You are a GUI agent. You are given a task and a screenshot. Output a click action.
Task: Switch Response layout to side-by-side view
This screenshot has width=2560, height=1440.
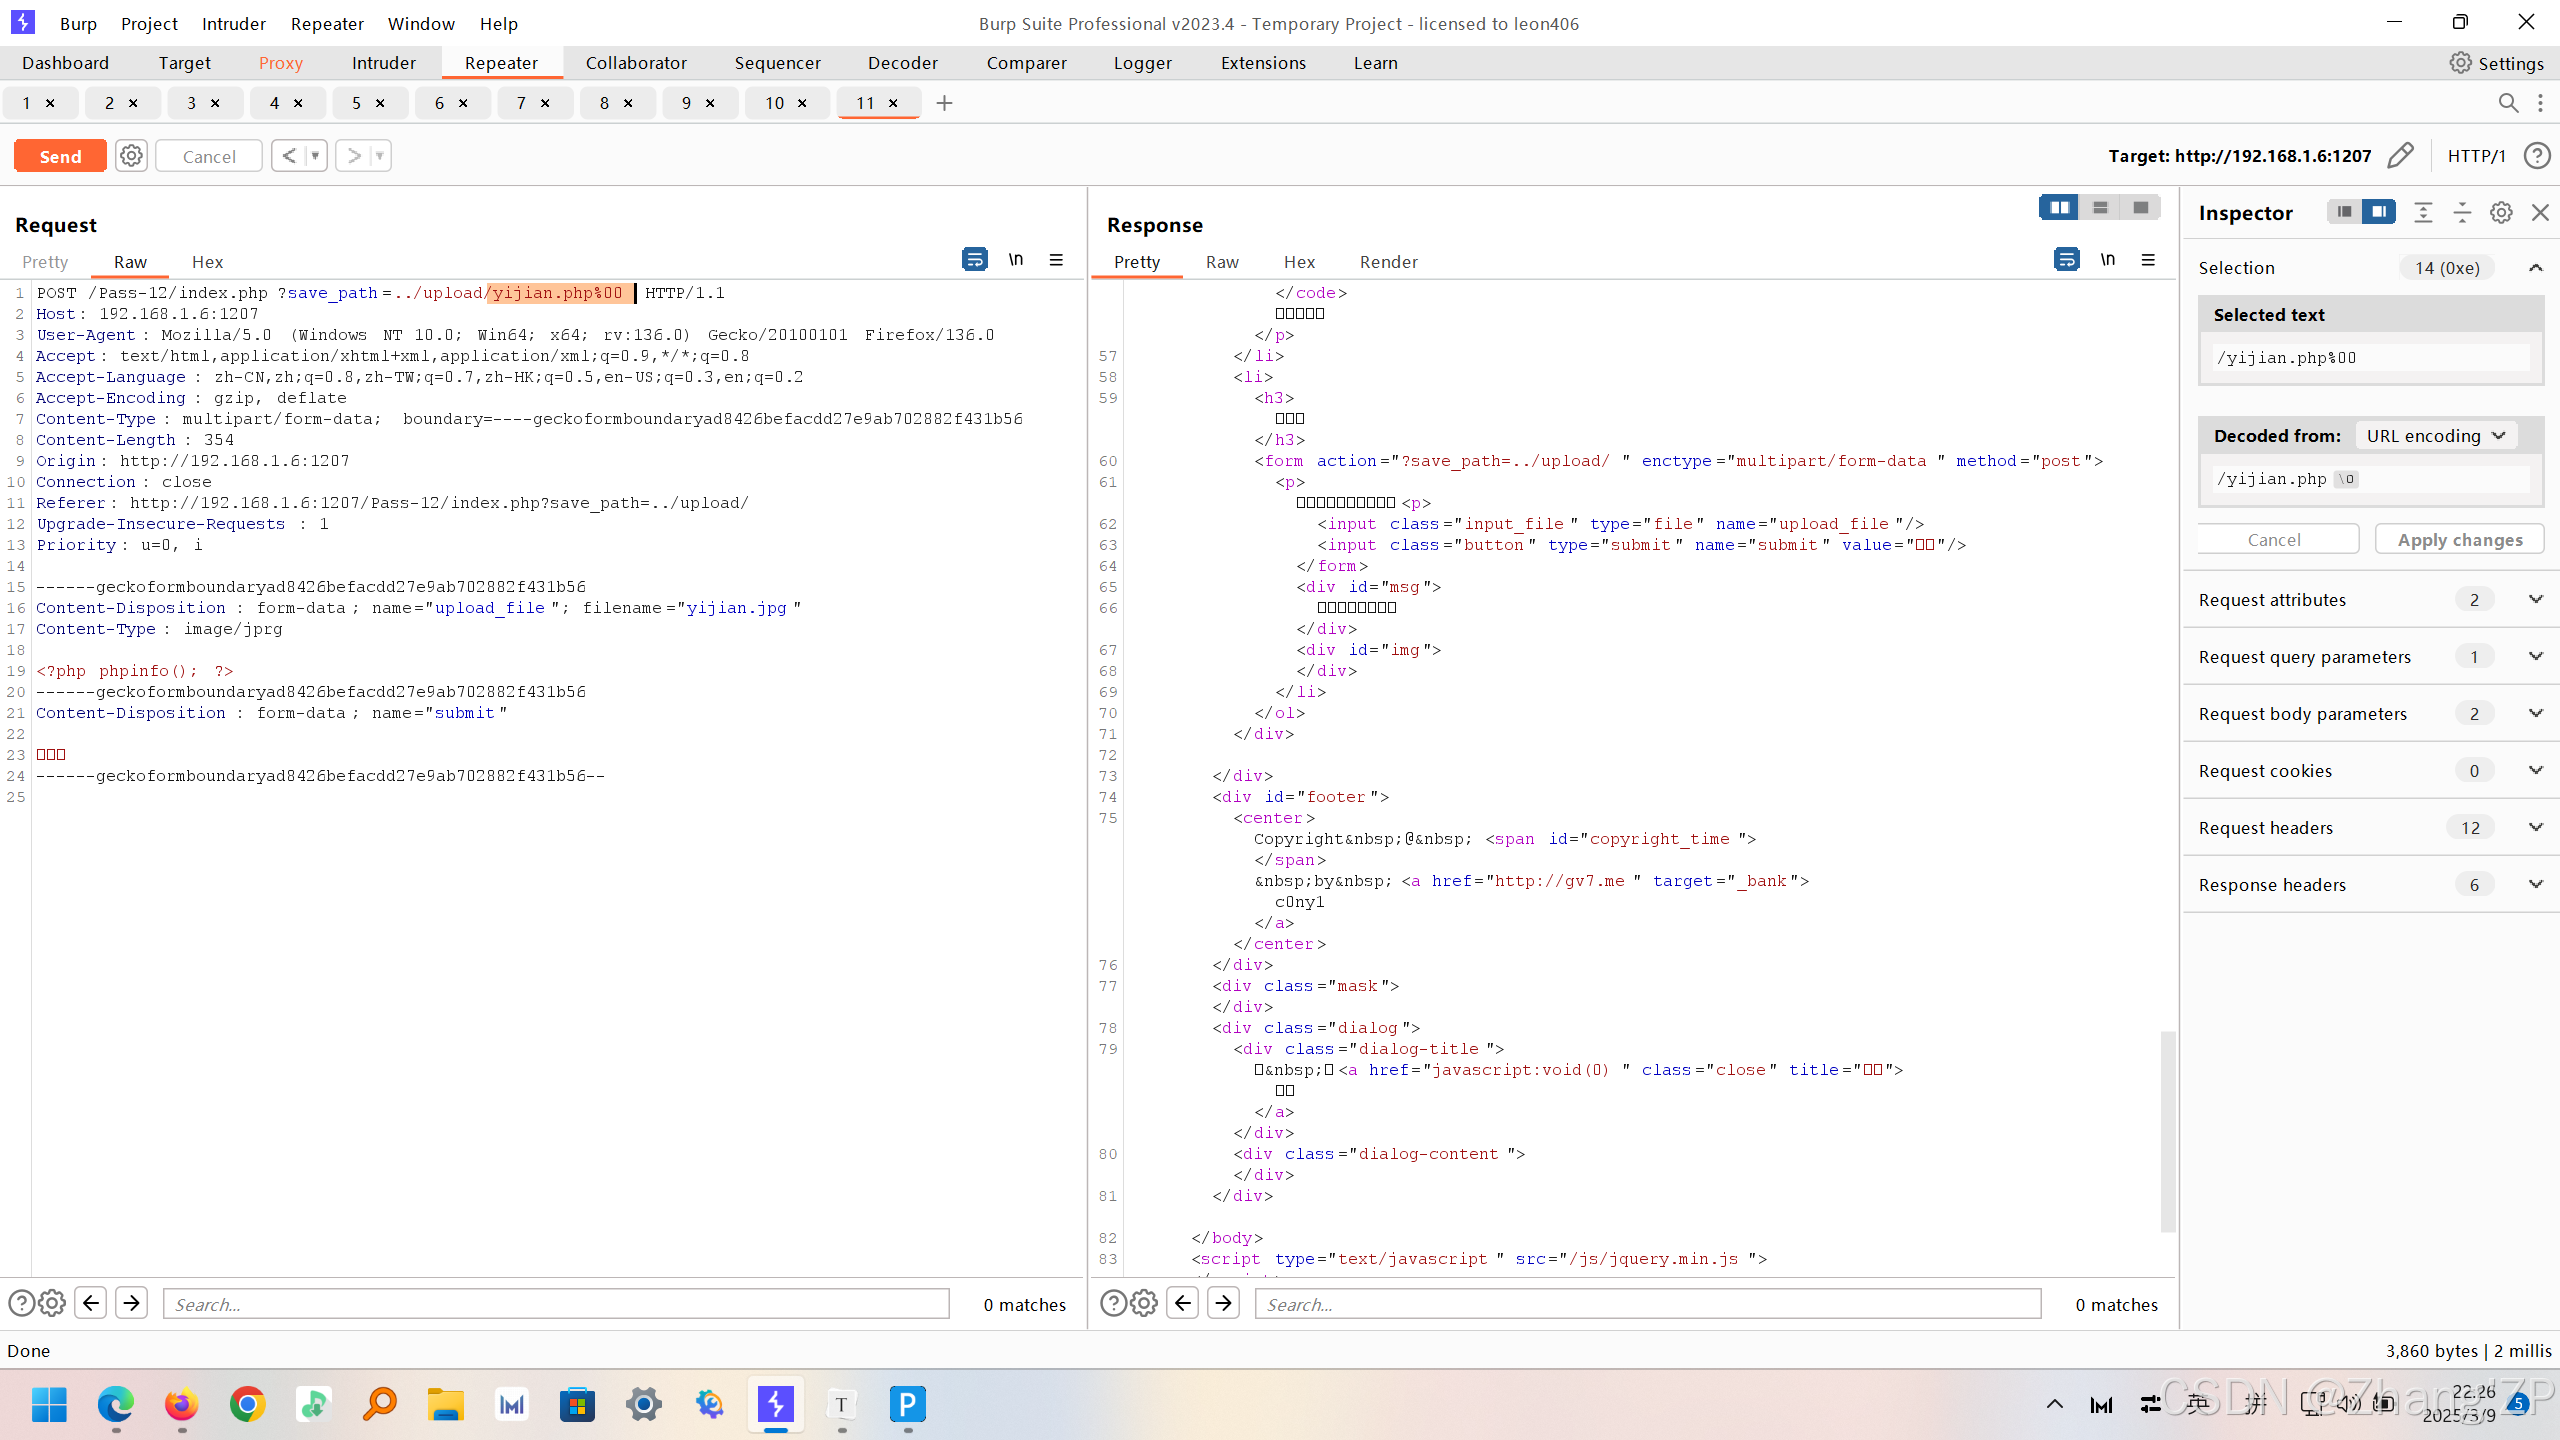click(2059, 208)
